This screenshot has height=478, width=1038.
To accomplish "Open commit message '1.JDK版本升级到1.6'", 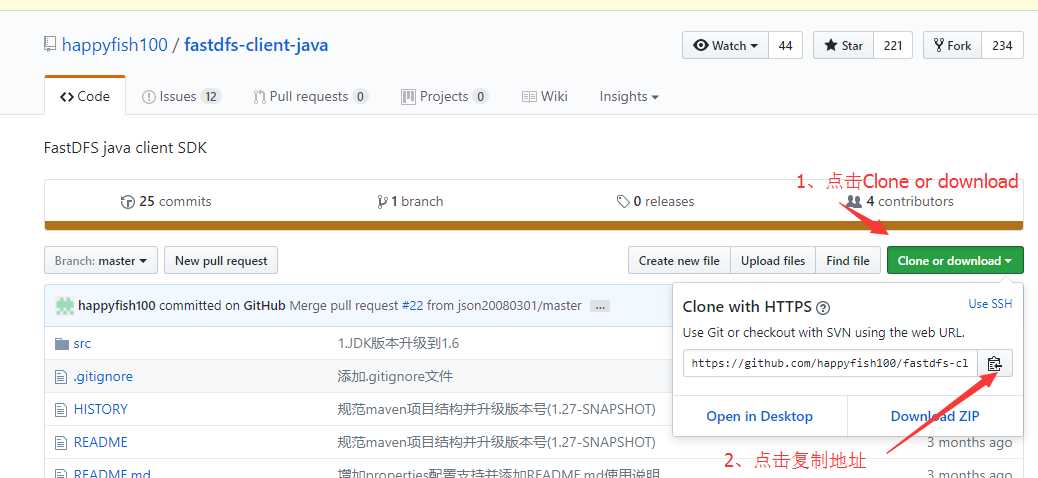I will click(398, 344).
